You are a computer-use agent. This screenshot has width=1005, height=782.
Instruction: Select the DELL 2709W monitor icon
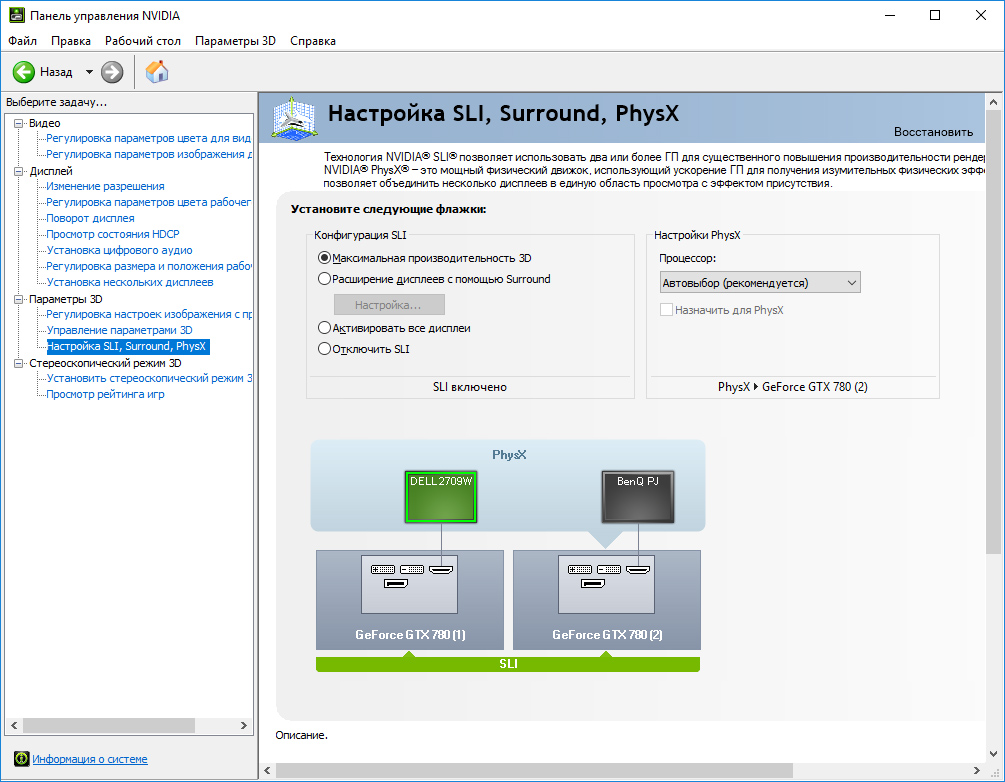pos(441,497)
